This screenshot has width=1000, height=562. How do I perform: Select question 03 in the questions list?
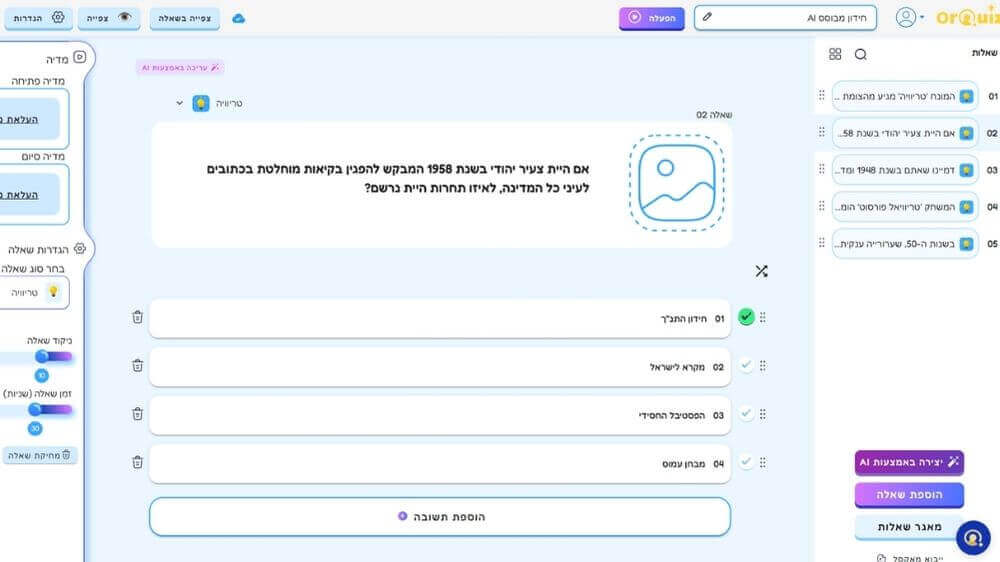point(904,170)
